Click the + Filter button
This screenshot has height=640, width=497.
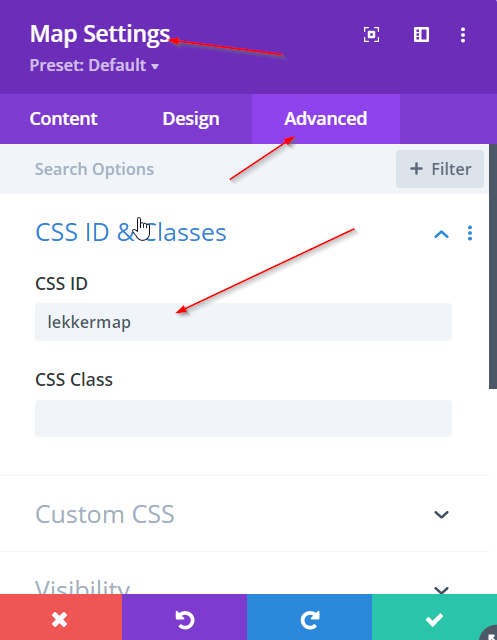coord(440,169)
